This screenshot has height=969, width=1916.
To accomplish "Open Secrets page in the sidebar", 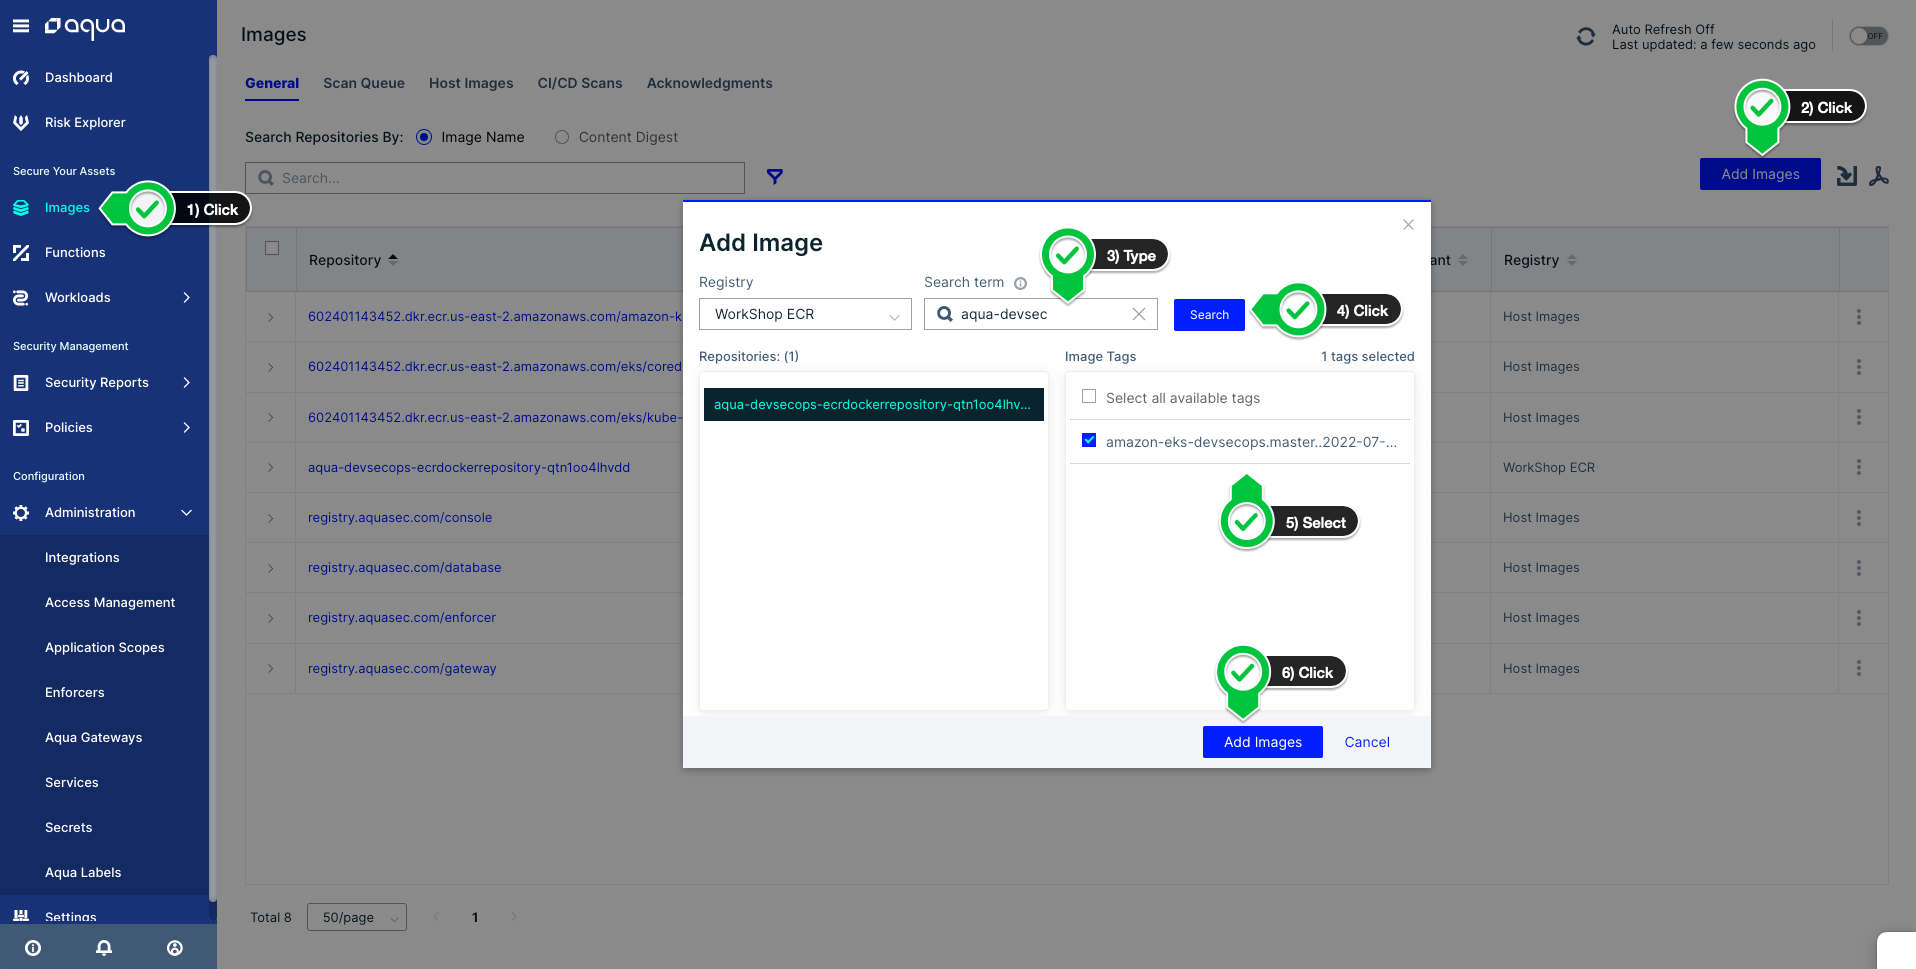I will [x=69, y=827].
